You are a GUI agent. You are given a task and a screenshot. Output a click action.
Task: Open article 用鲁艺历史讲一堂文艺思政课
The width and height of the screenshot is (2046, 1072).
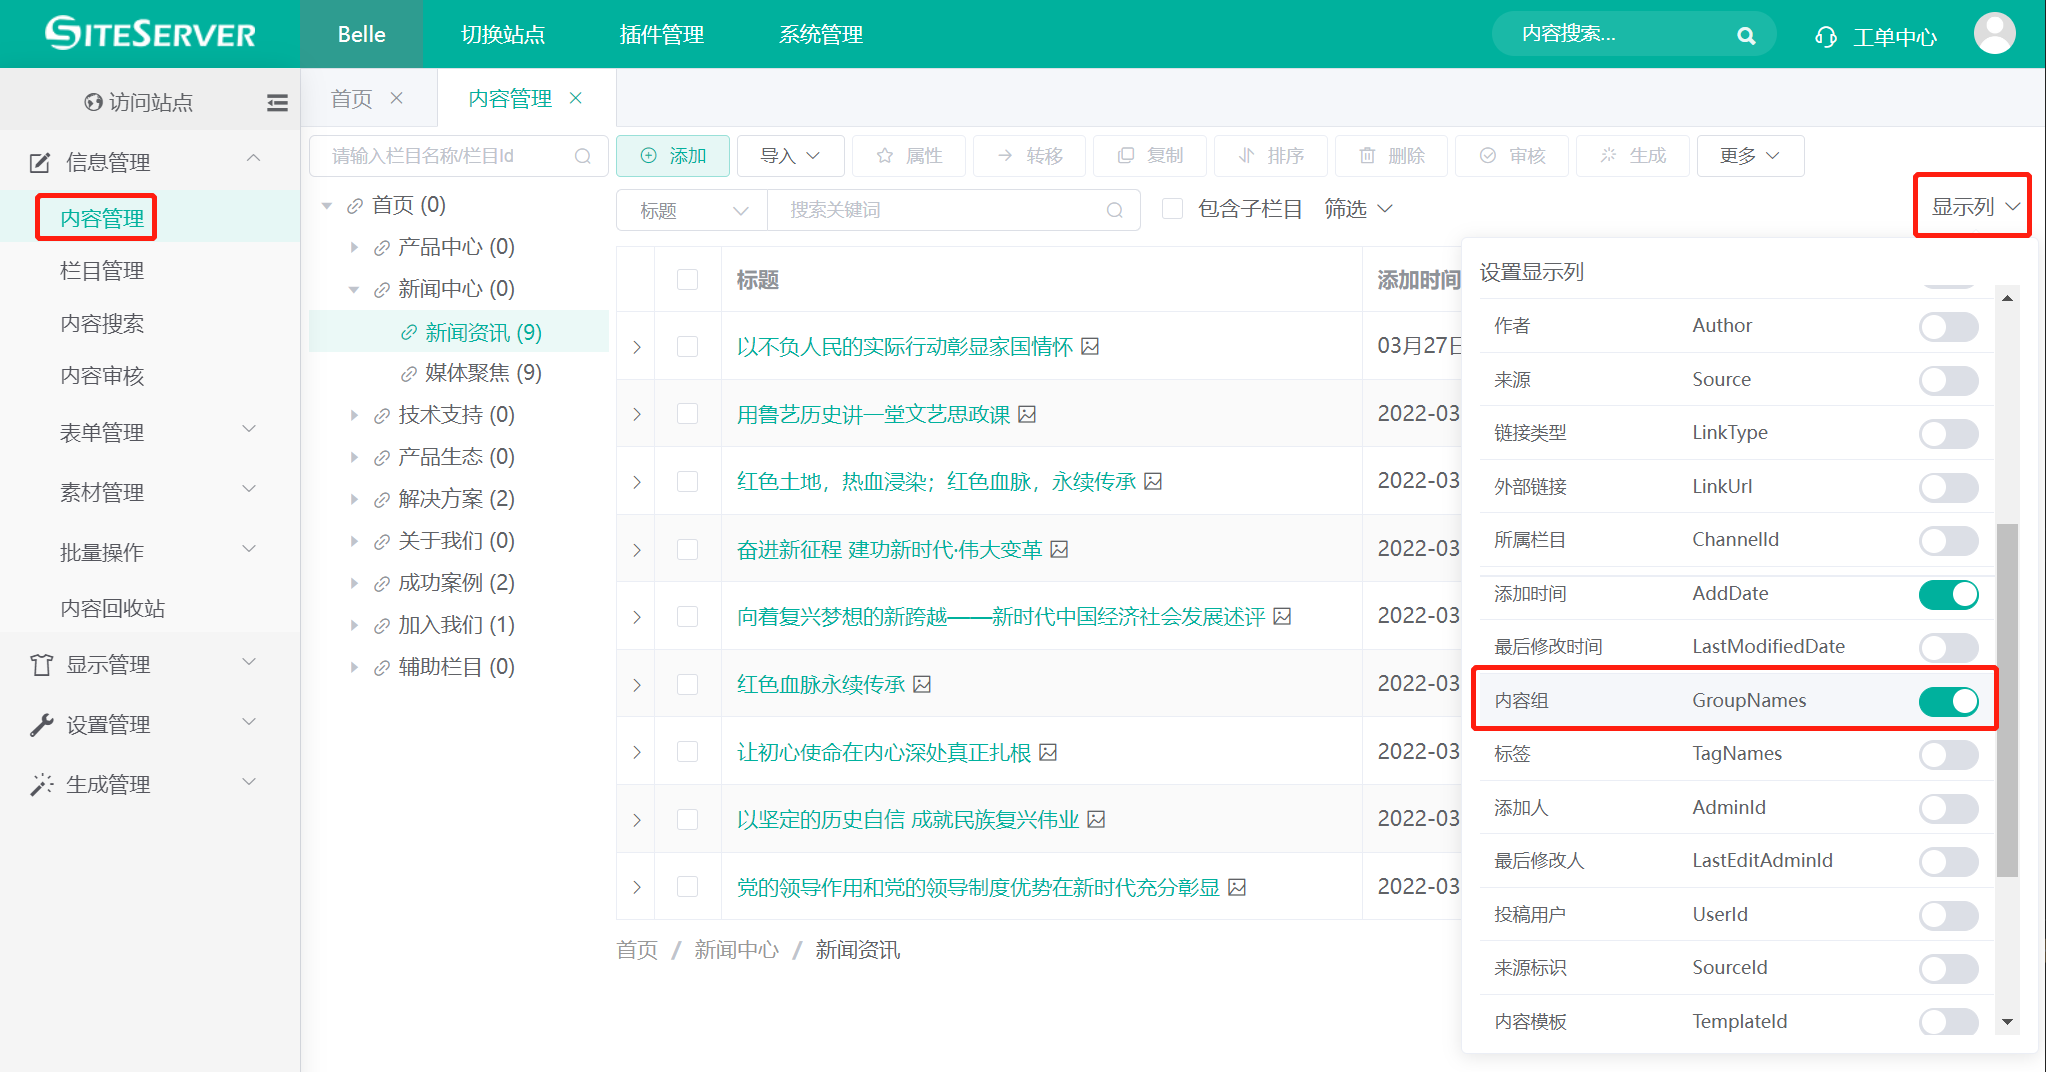pyautogui.click(x=873, y=414)
